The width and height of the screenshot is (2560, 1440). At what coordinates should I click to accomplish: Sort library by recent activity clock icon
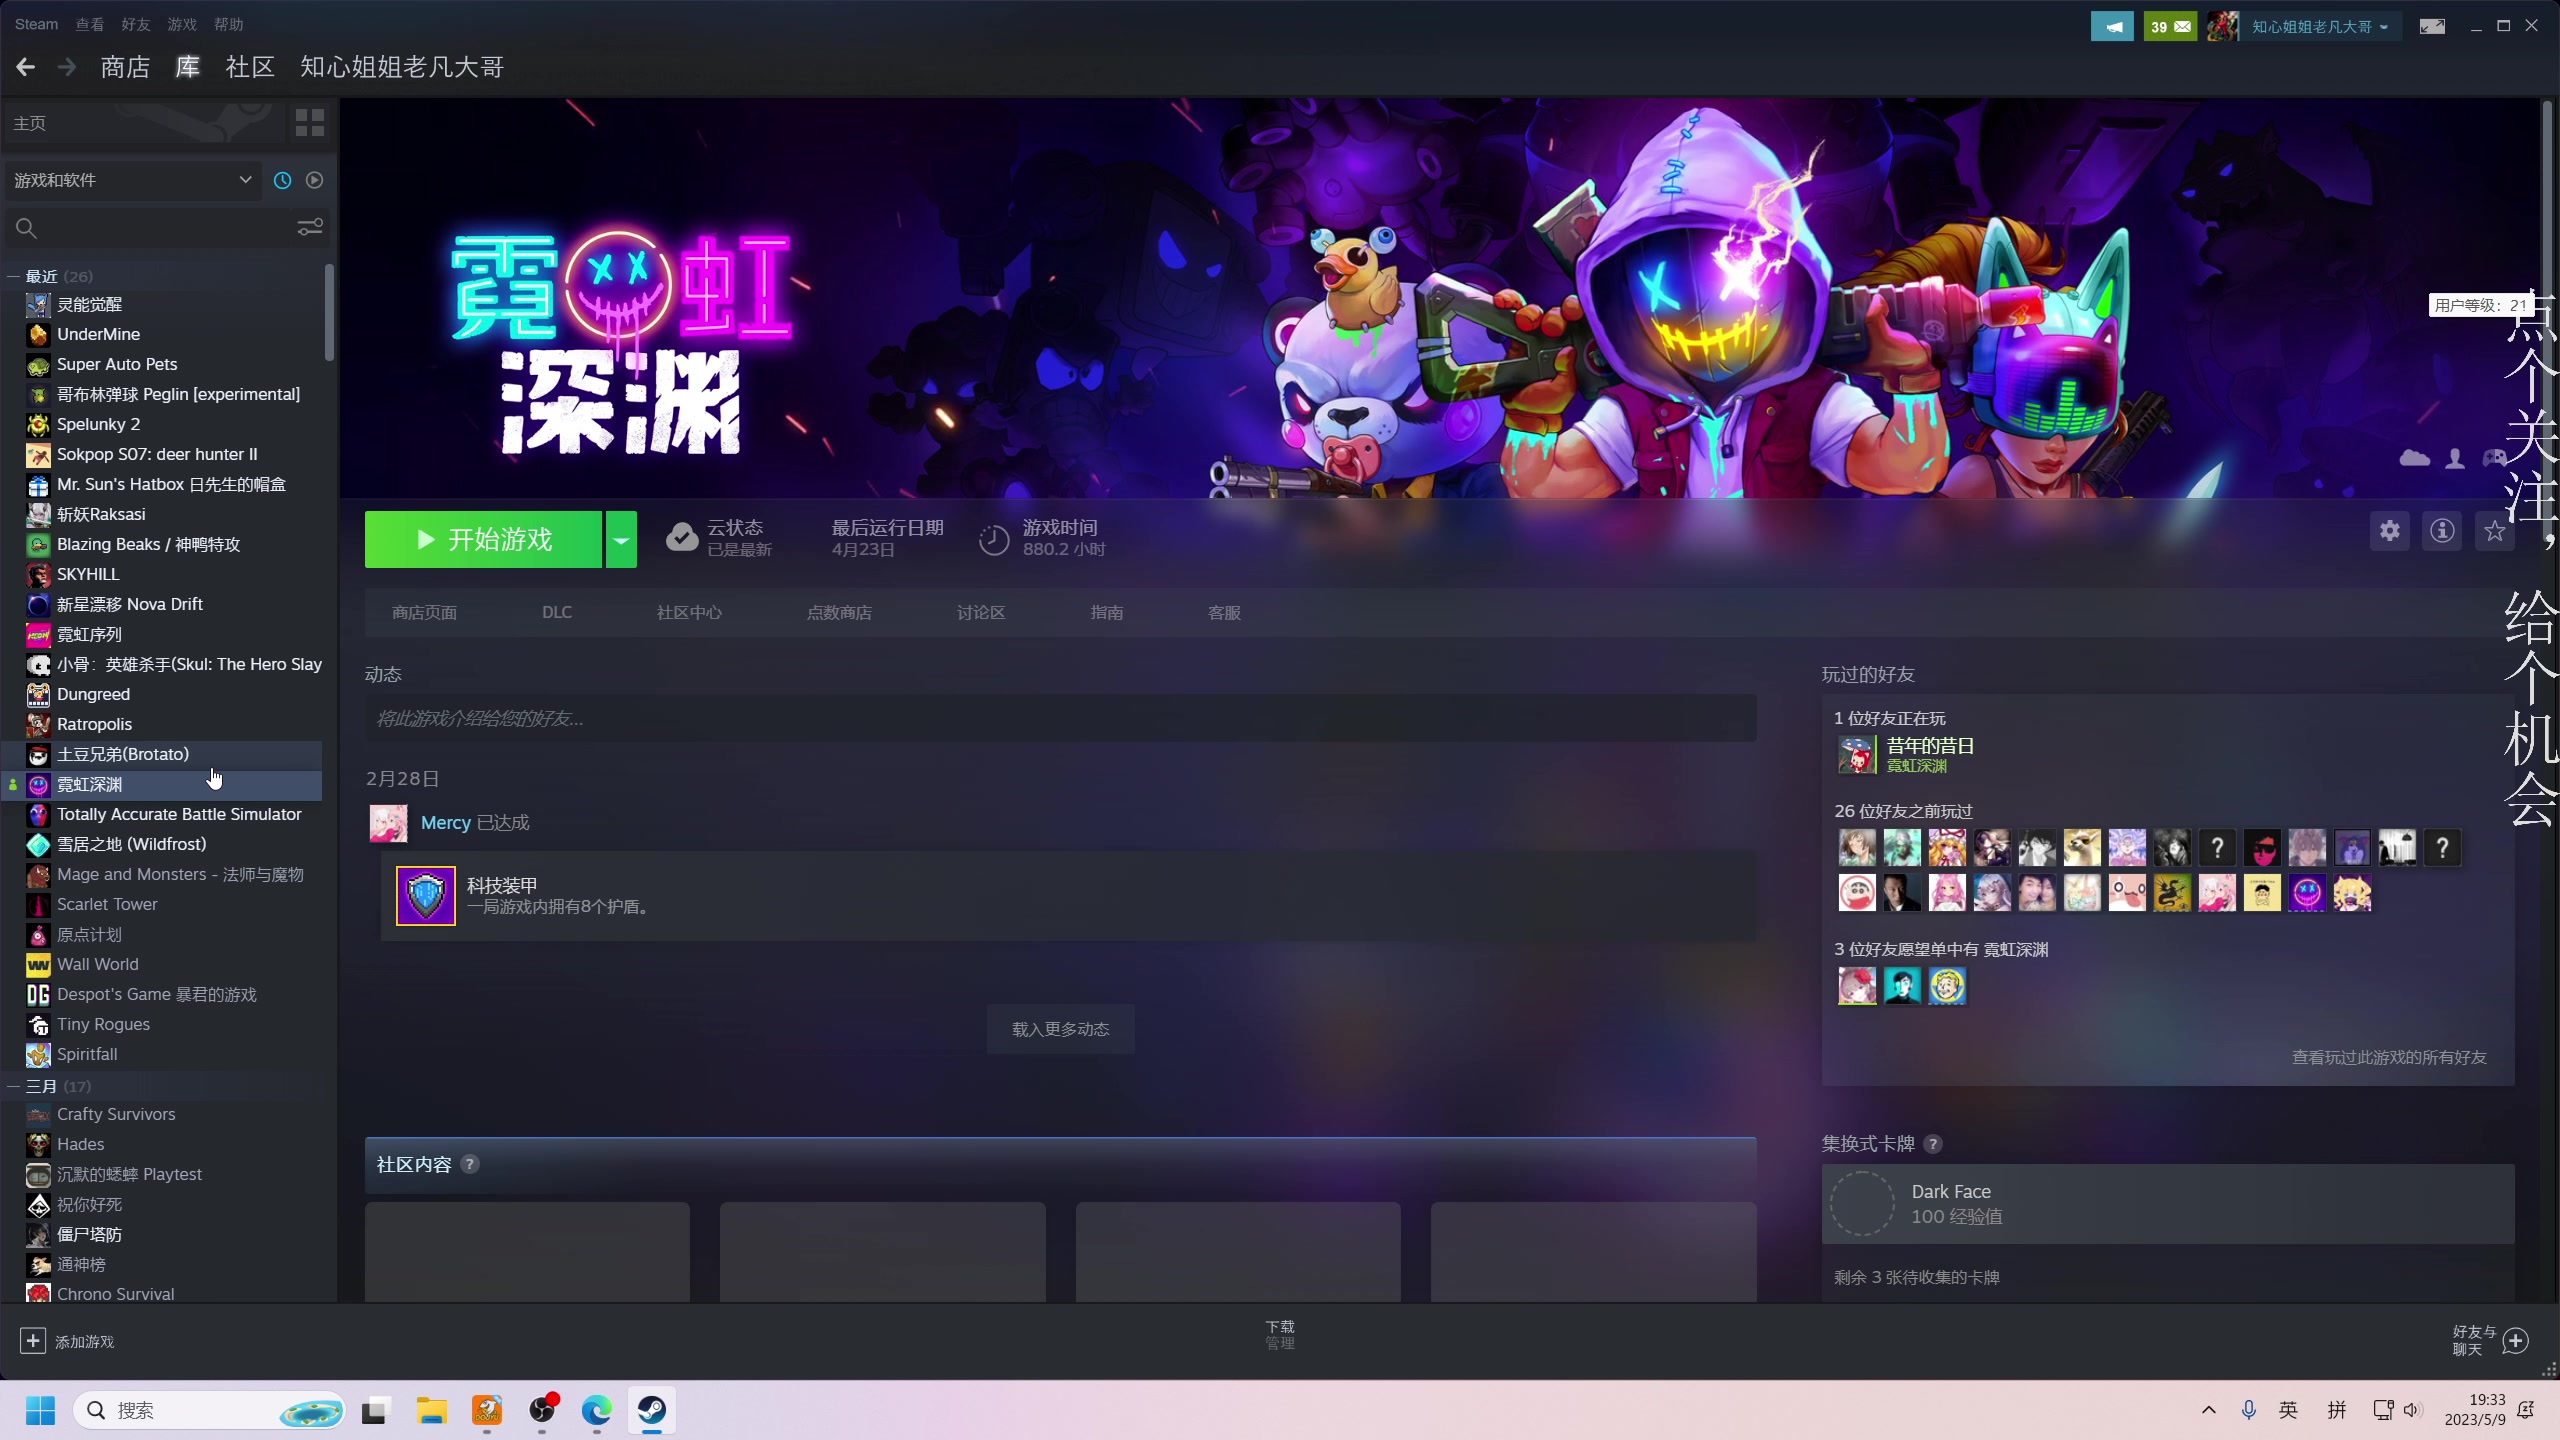[283, 180]
